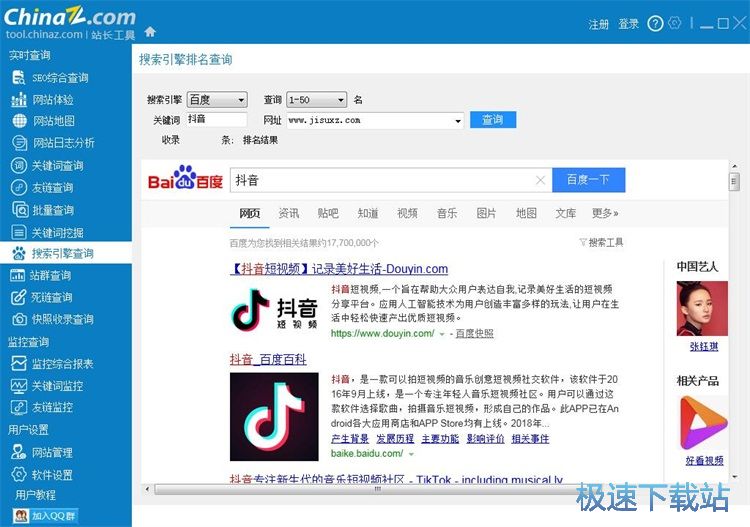Open the 影响评价 sublink
The height and width of the screenshot is (527, 750).
[485, 439]
